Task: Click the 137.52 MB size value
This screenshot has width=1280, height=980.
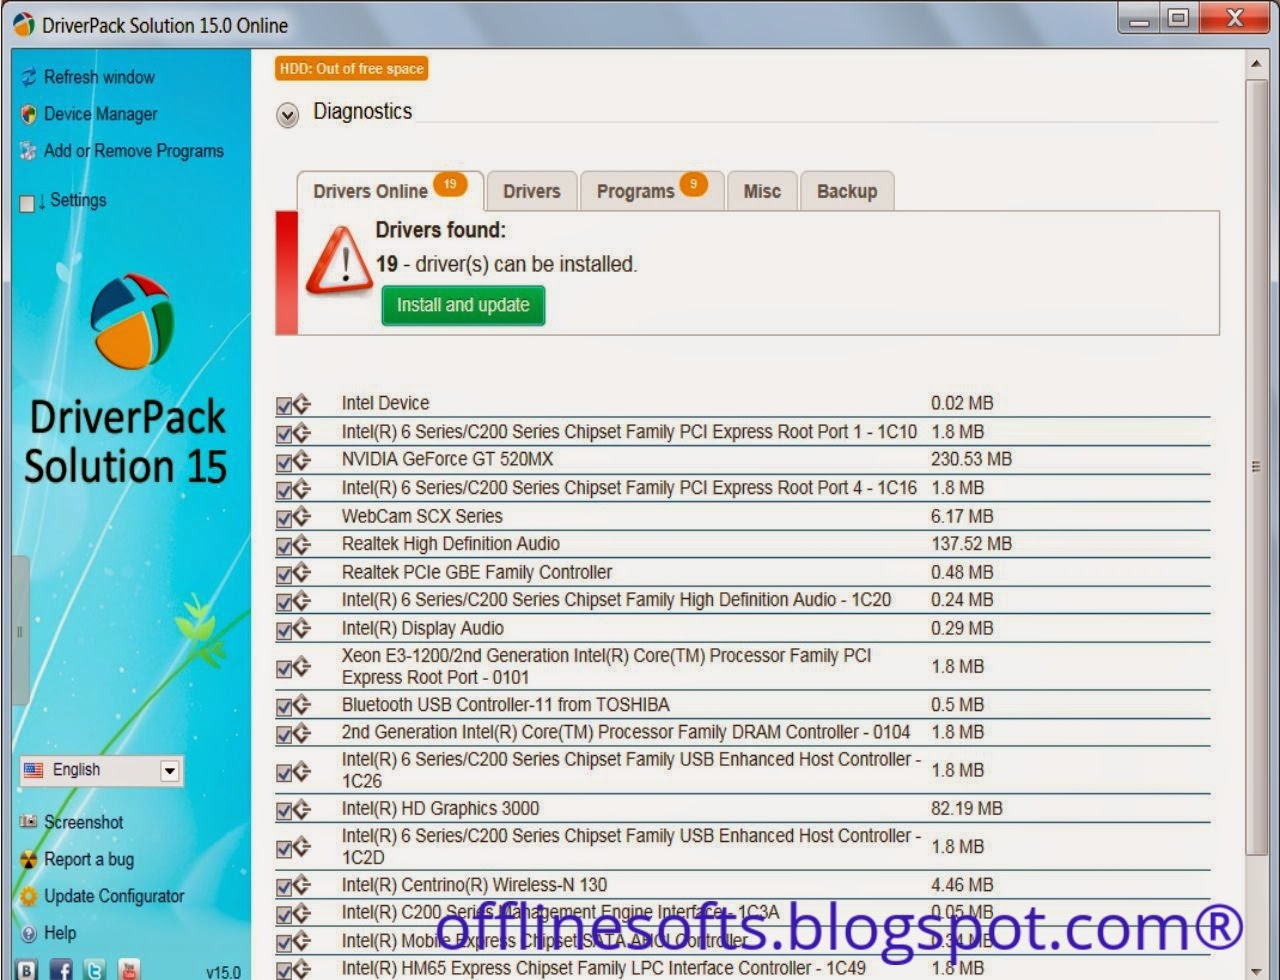Action: pos(971,543)
